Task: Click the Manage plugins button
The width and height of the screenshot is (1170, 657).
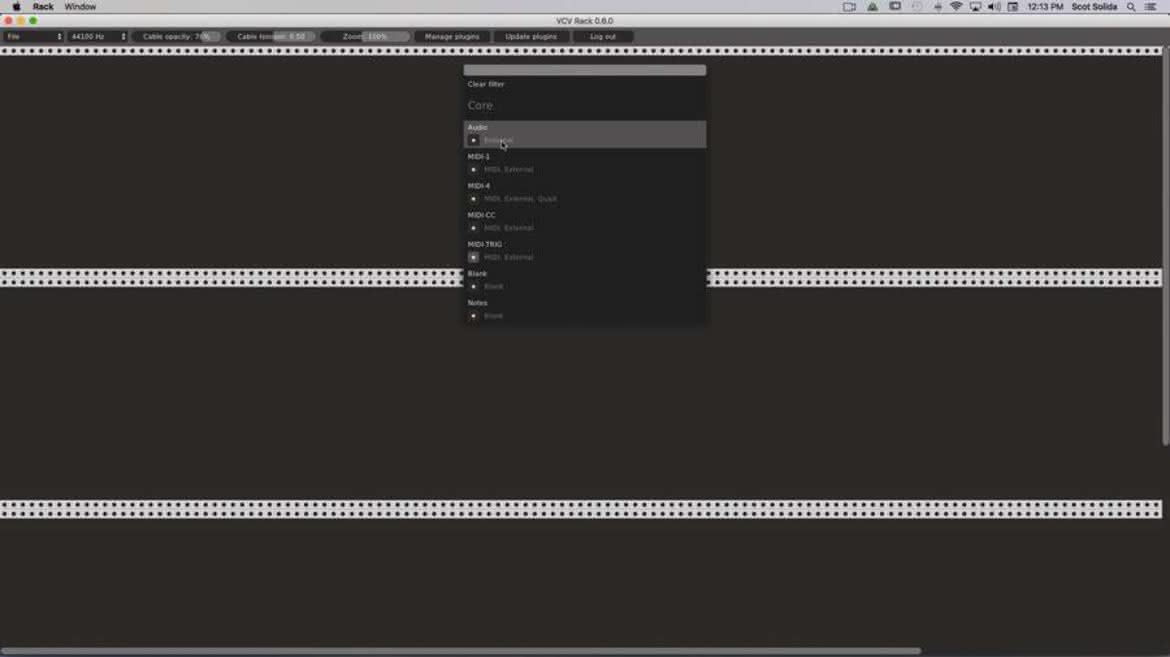Action: 452,37
